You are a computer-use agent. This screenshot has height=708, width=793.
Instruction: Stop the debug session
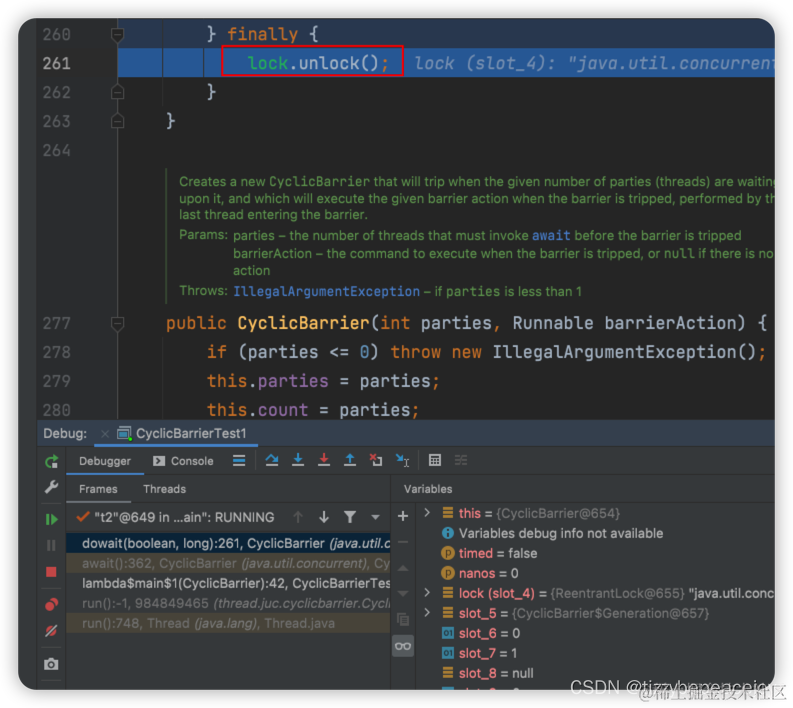click(52, 572)
